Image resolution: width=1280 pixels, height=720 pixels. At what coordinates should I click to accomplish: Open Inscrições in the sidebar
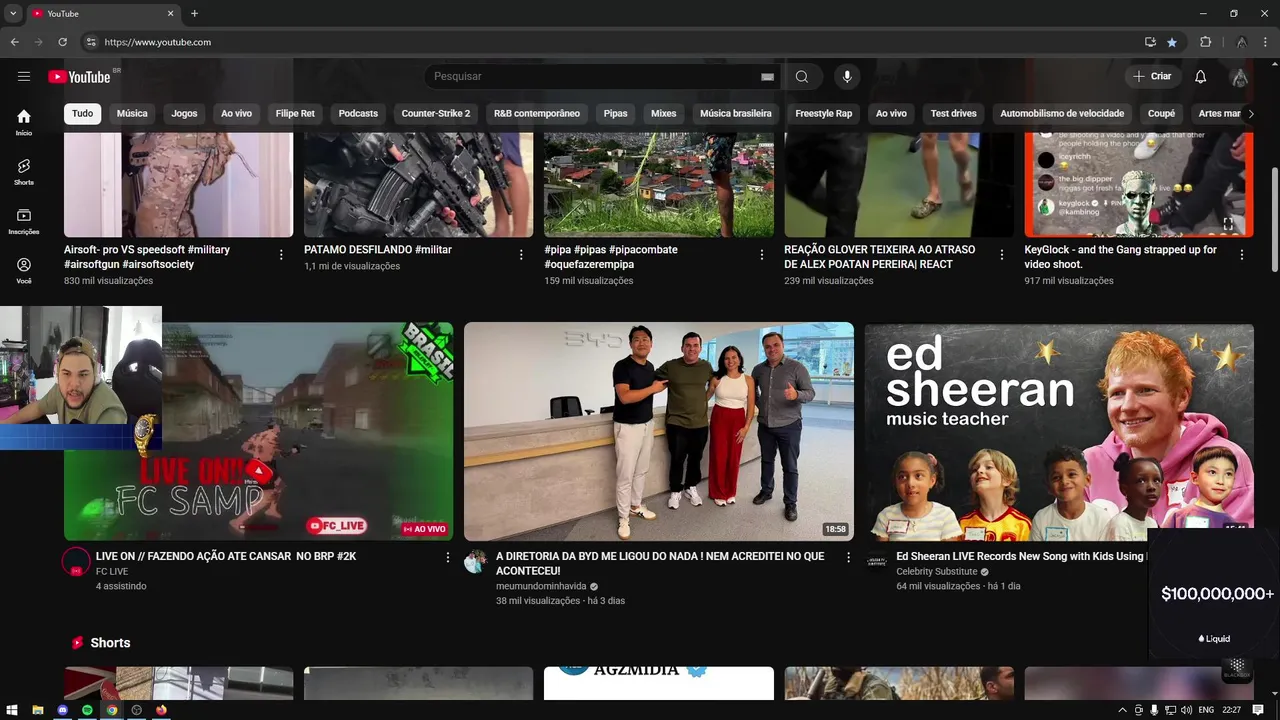[24, 222]
